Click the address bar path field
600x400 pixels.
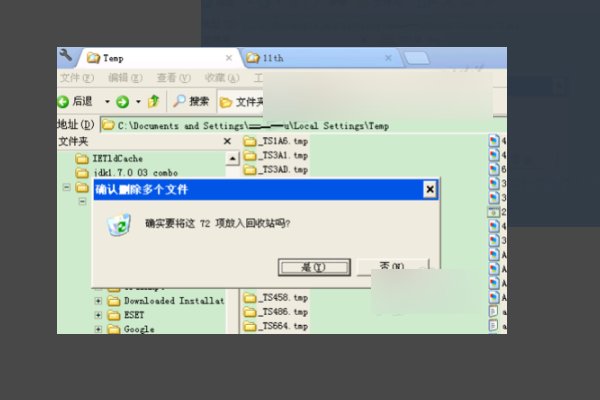(302, 126)
